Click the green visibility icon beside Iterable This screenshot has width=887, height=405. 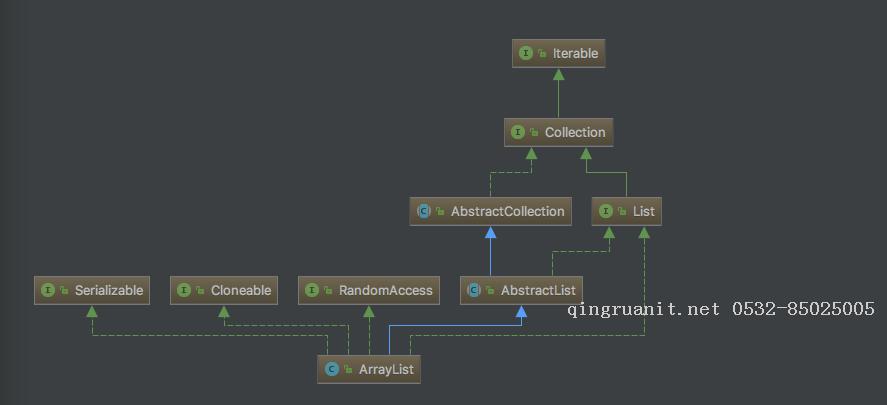(x=542, y=53)
